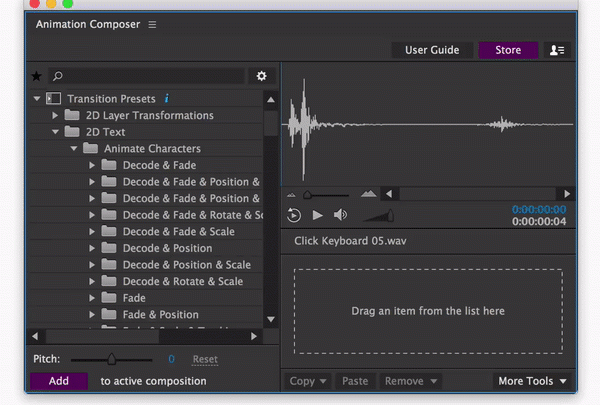Expand the Decode & Fade folder
Screen dimensions: 600x405
[92, 165]
